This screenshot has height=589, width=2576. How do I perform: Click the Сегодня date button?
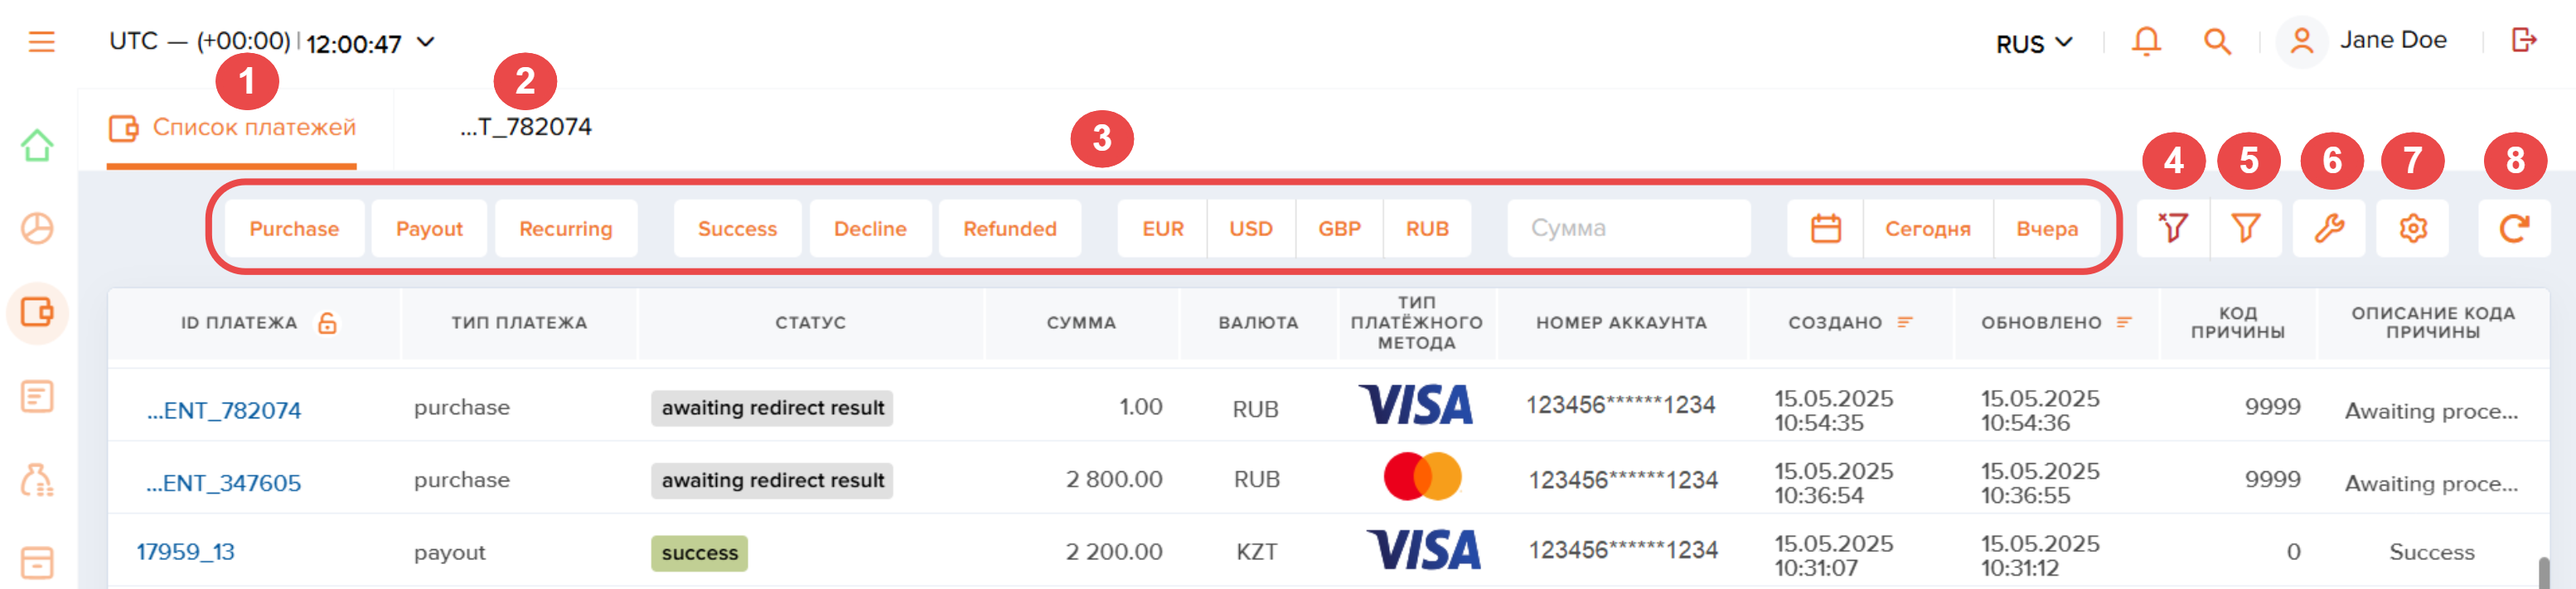point(1927,229)
